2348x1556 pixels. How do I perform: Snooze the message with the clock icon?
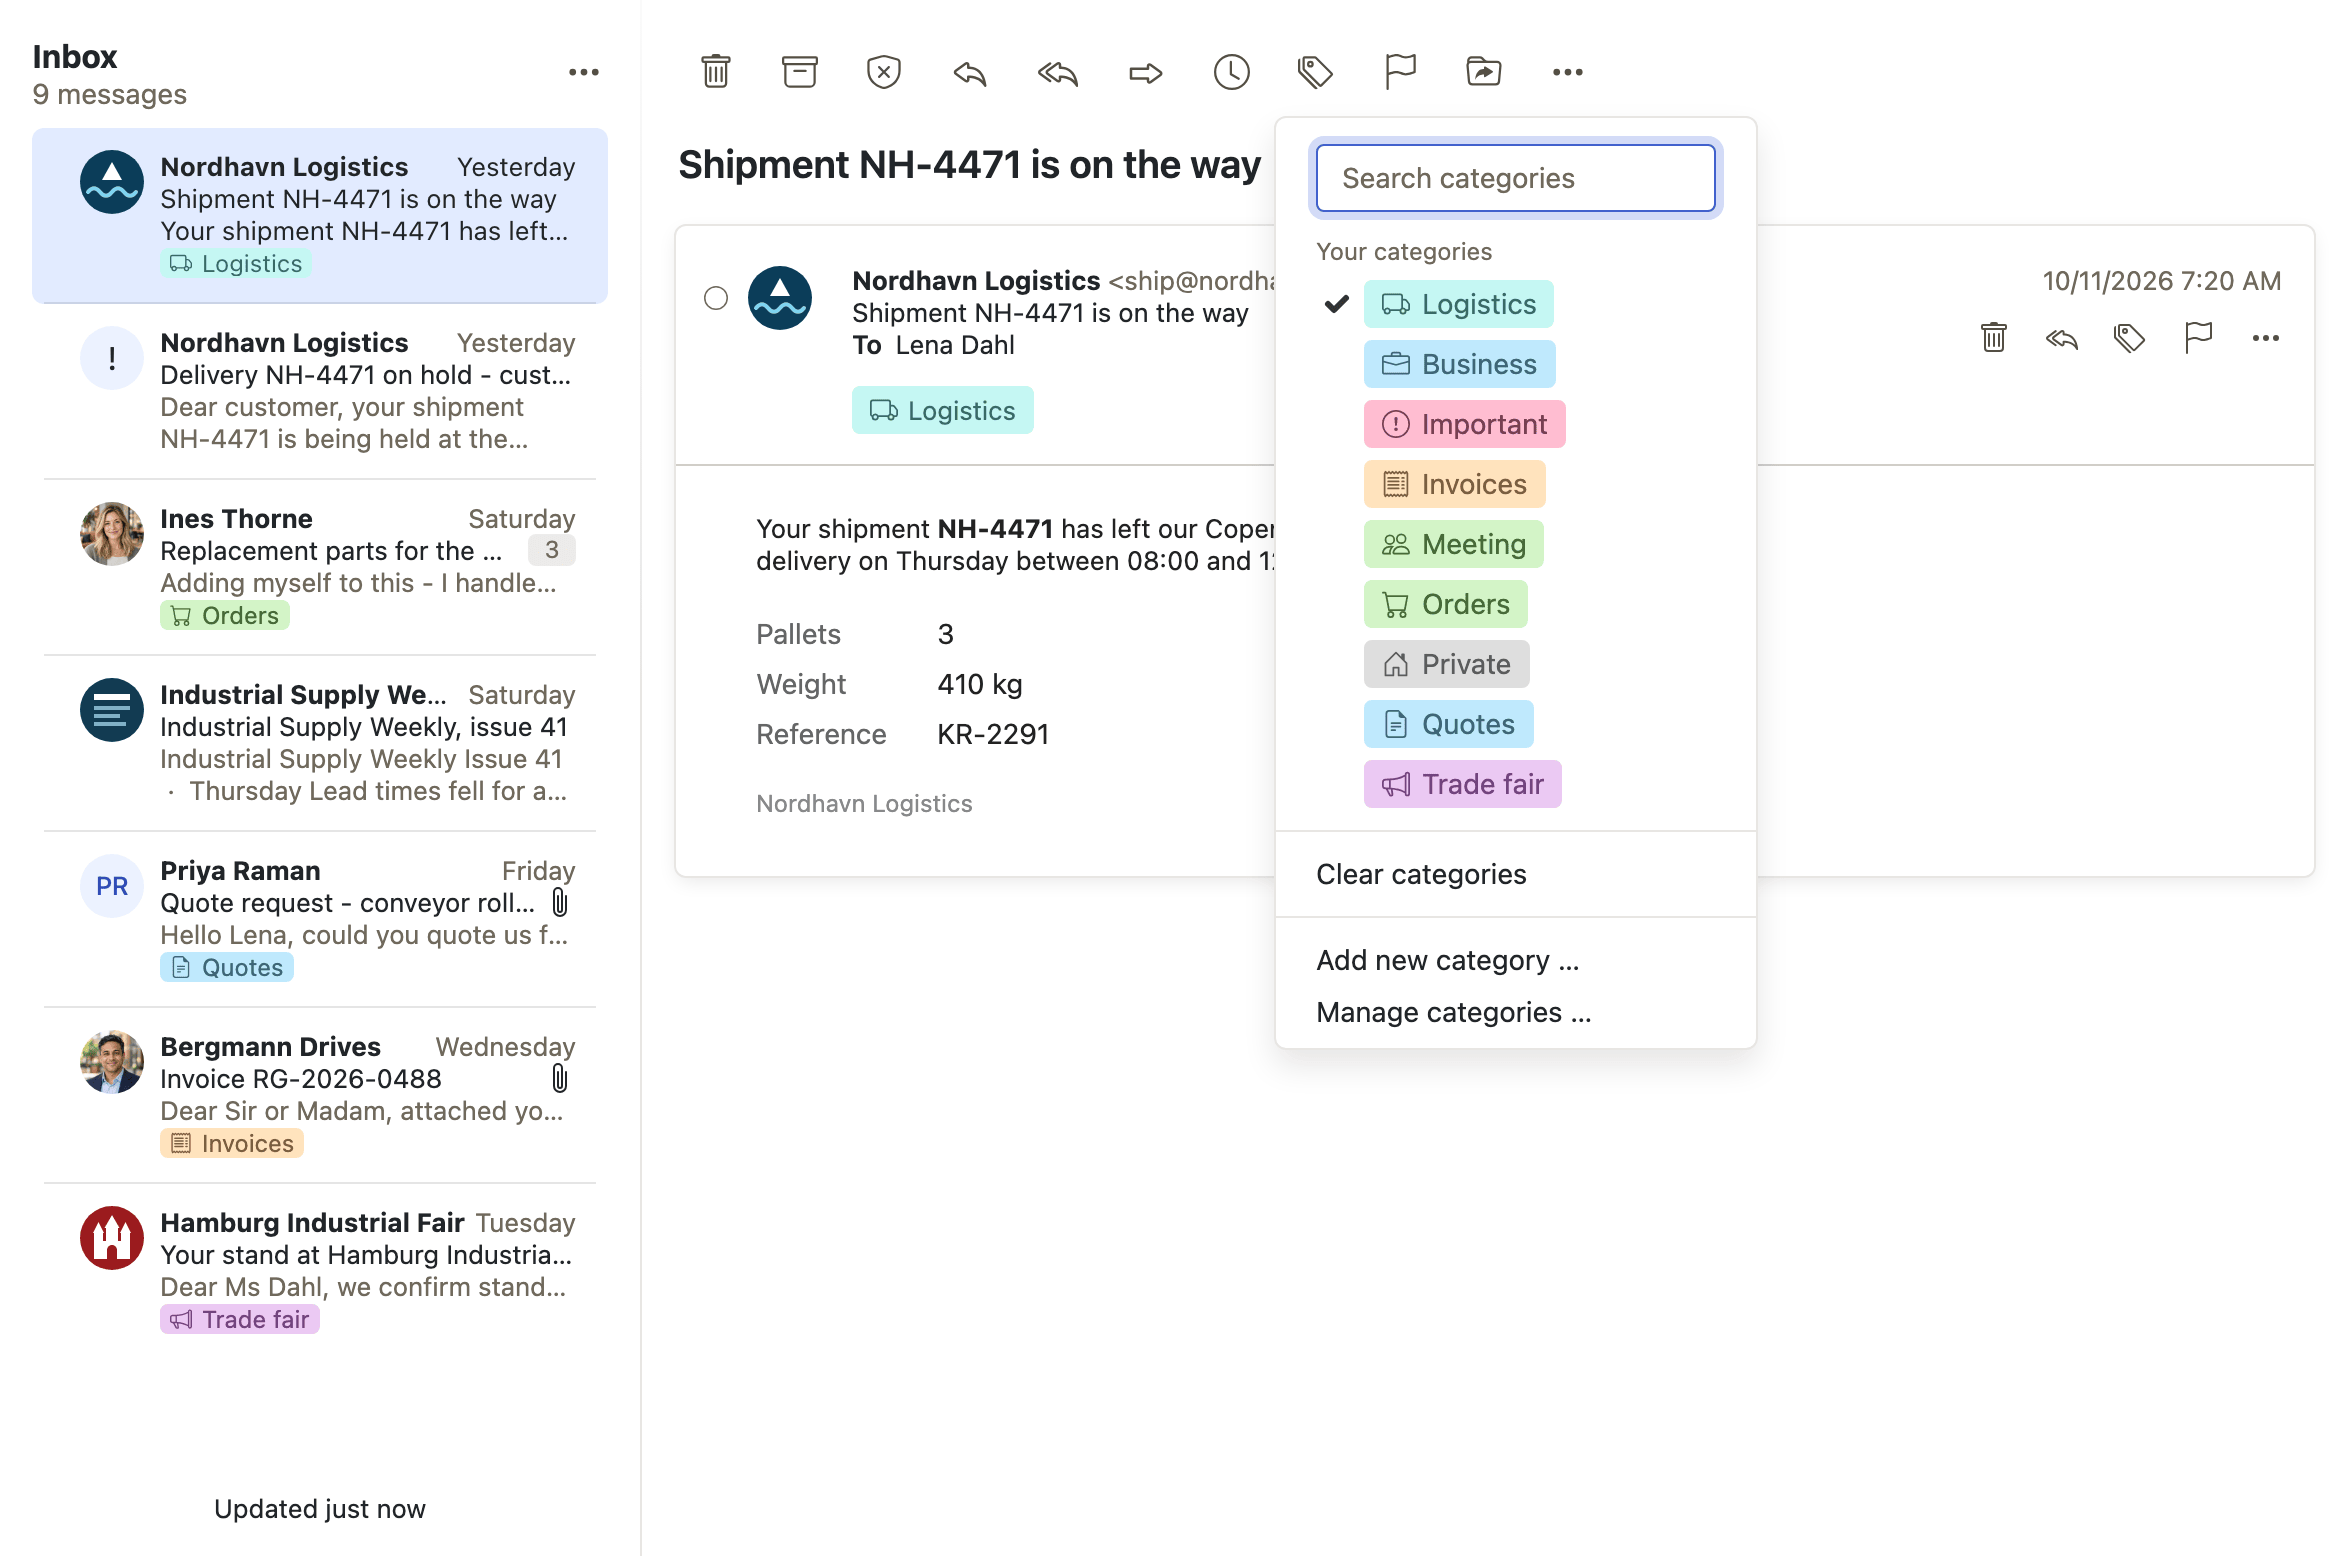tap(1232, 72)
